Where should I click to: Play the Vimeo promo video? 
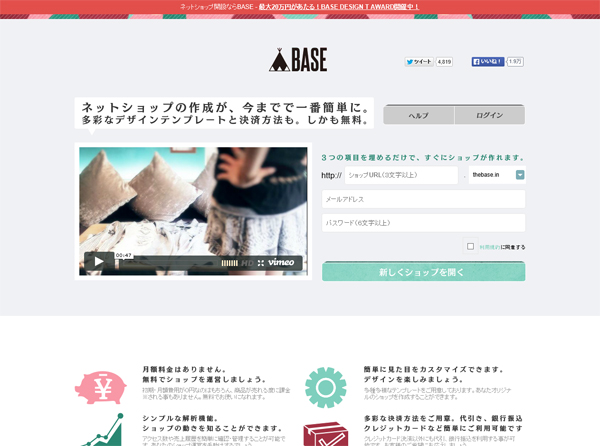(98, 262)
